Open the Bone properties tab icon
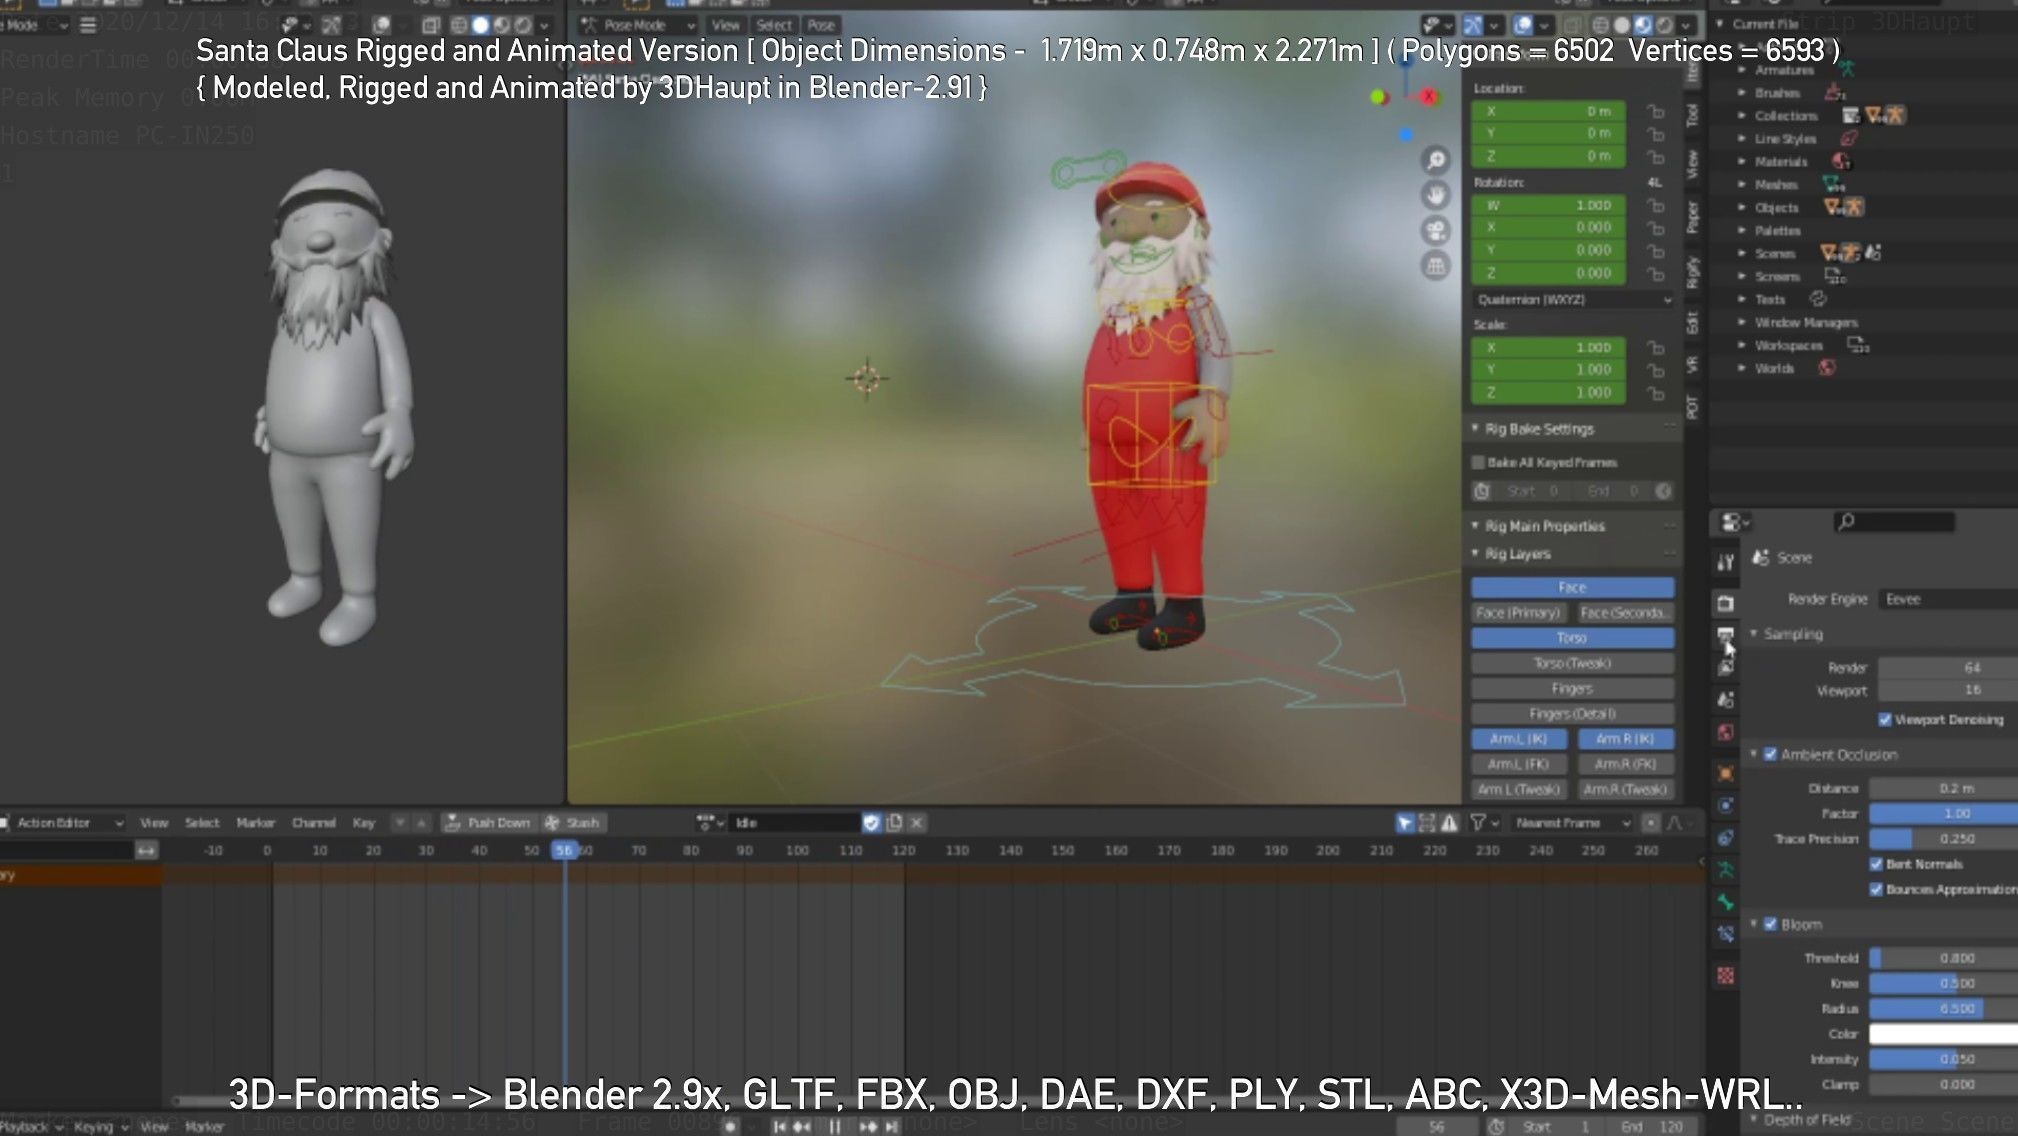Image resolution: width=2018 pixels, height=1136 pixels. pos(1725,902)
